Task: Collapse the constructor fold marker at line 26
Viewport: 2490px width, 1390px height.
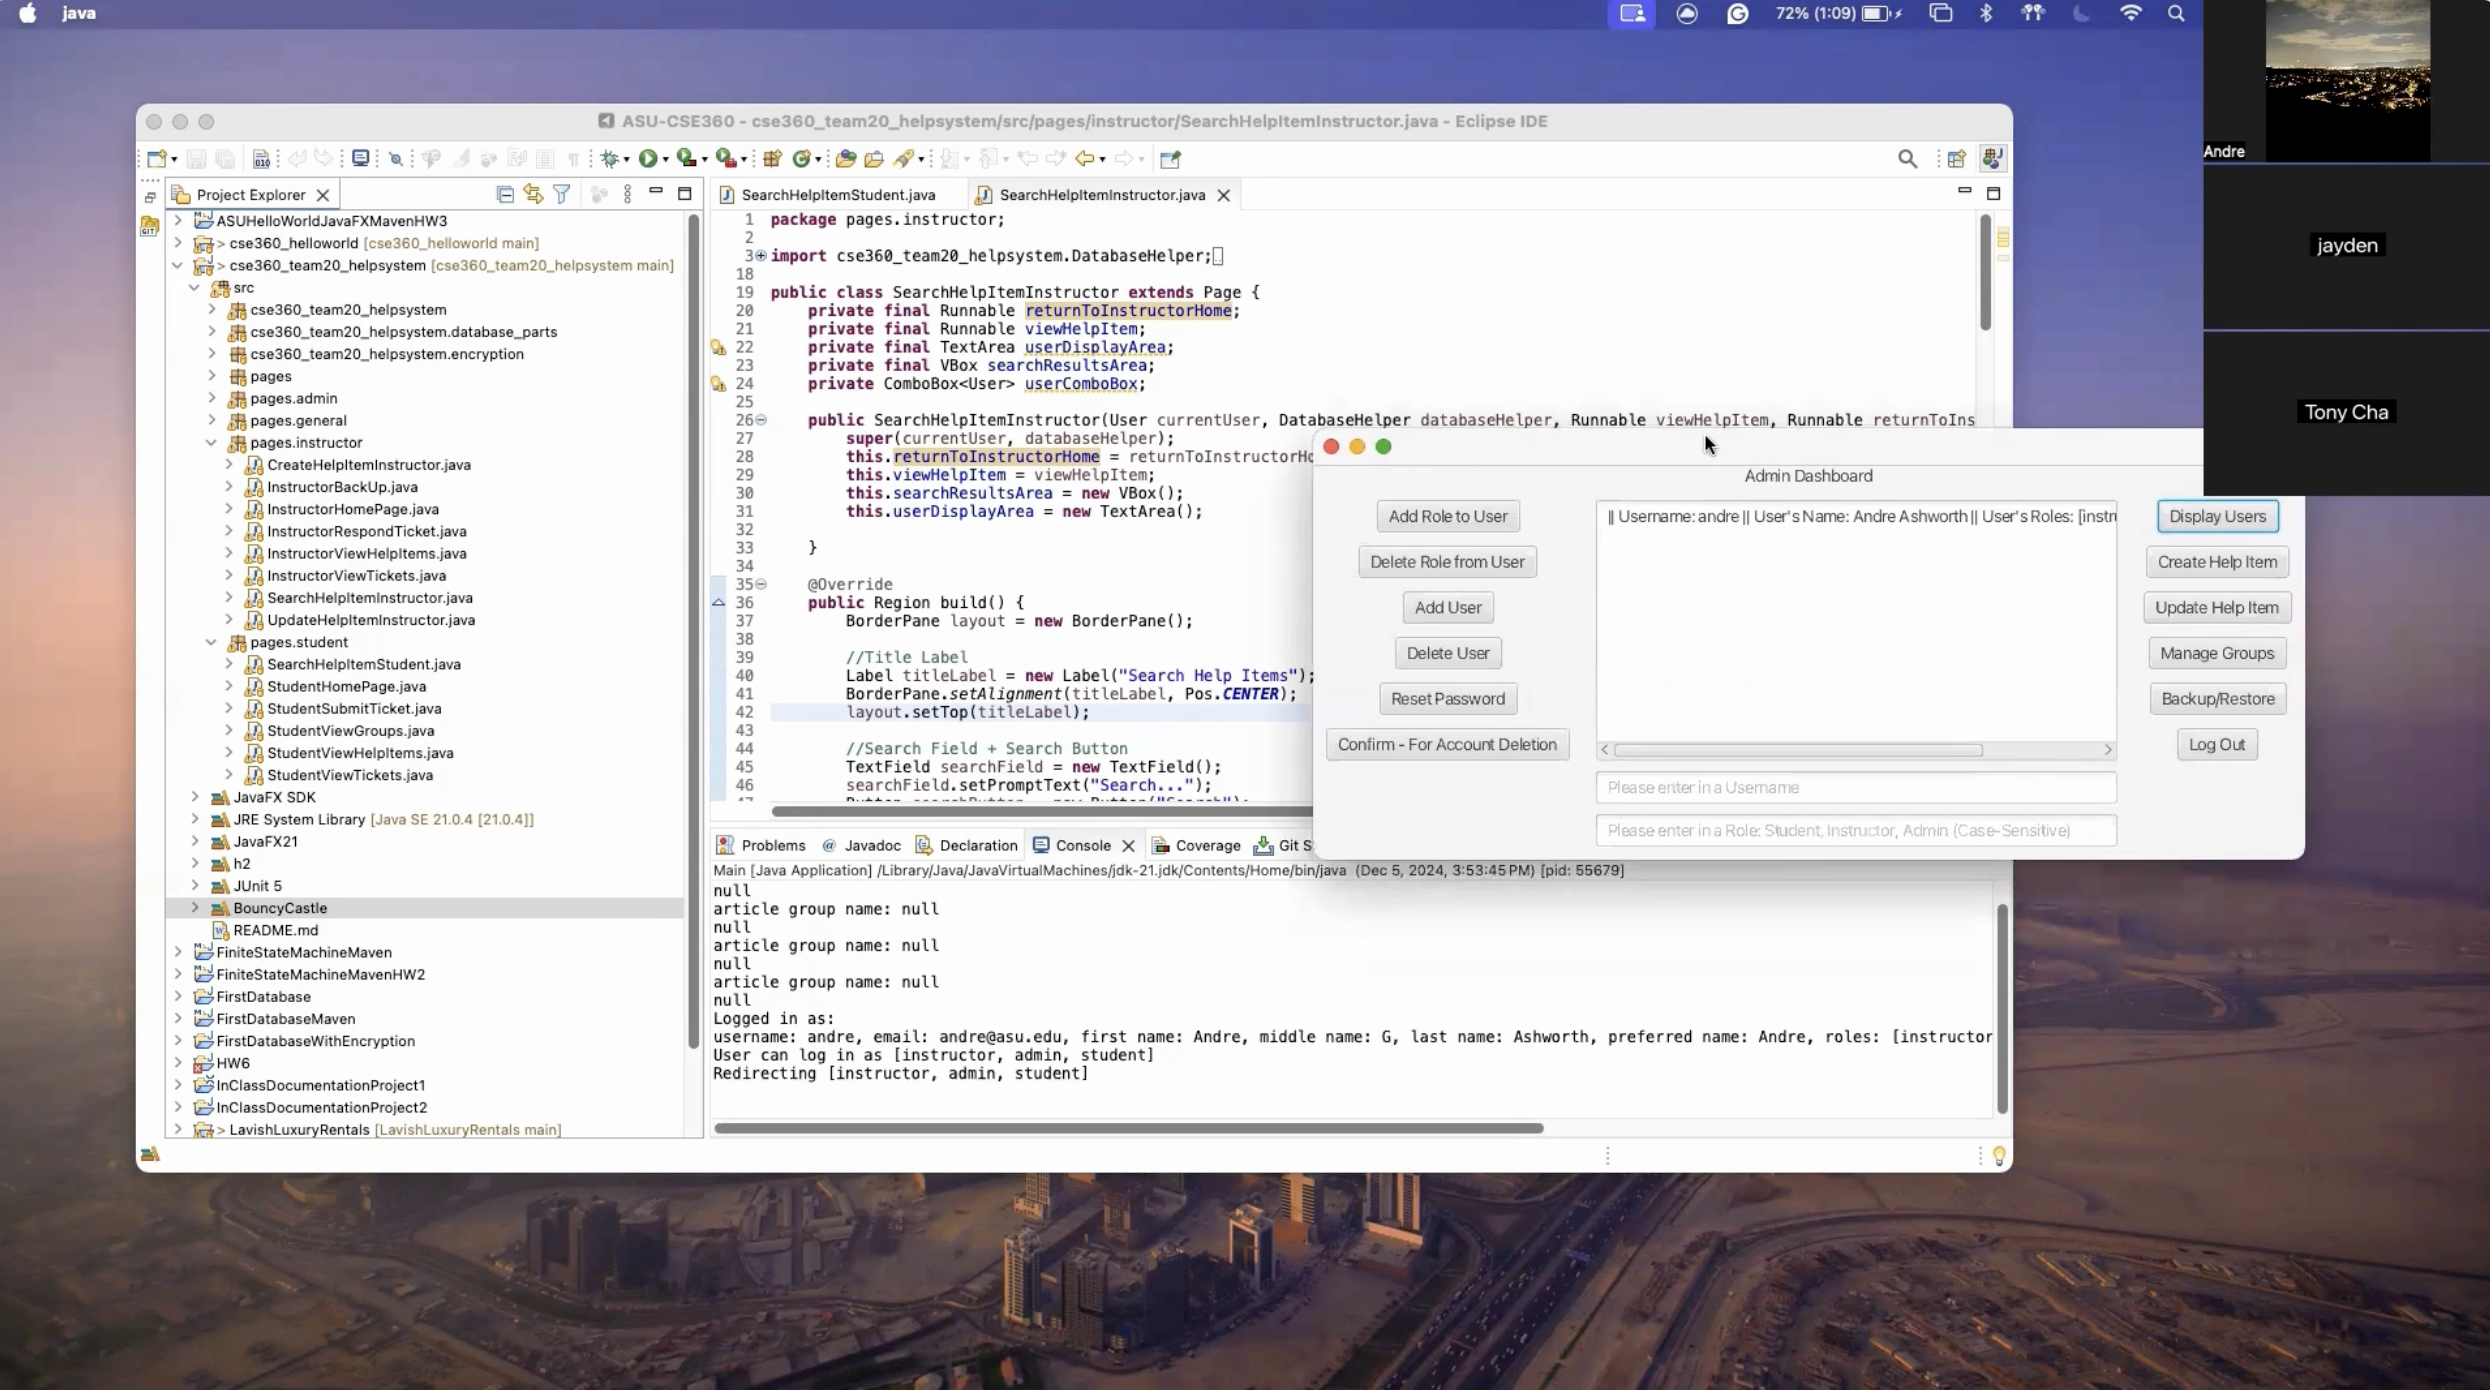Action: (x=761, y=420)
